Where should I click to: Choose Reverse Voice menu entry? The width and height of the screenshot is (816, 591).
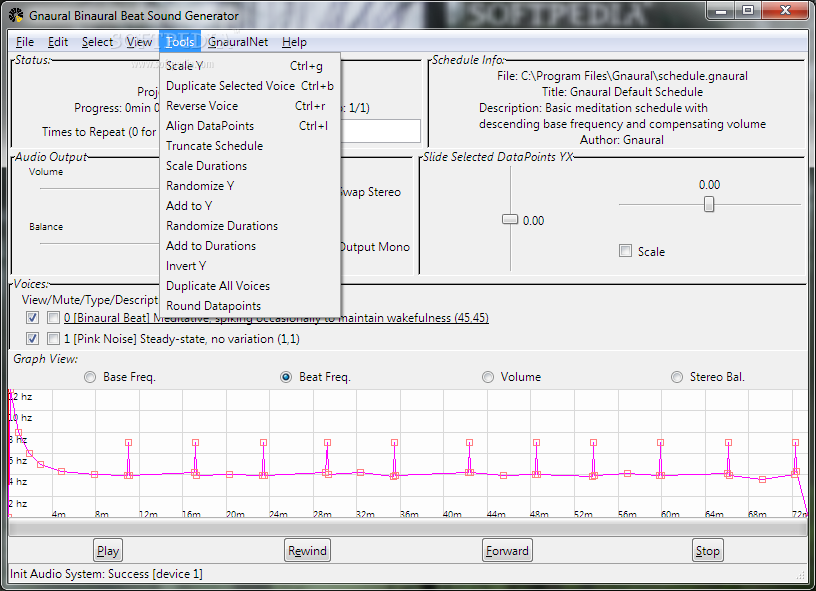[250, 106]
